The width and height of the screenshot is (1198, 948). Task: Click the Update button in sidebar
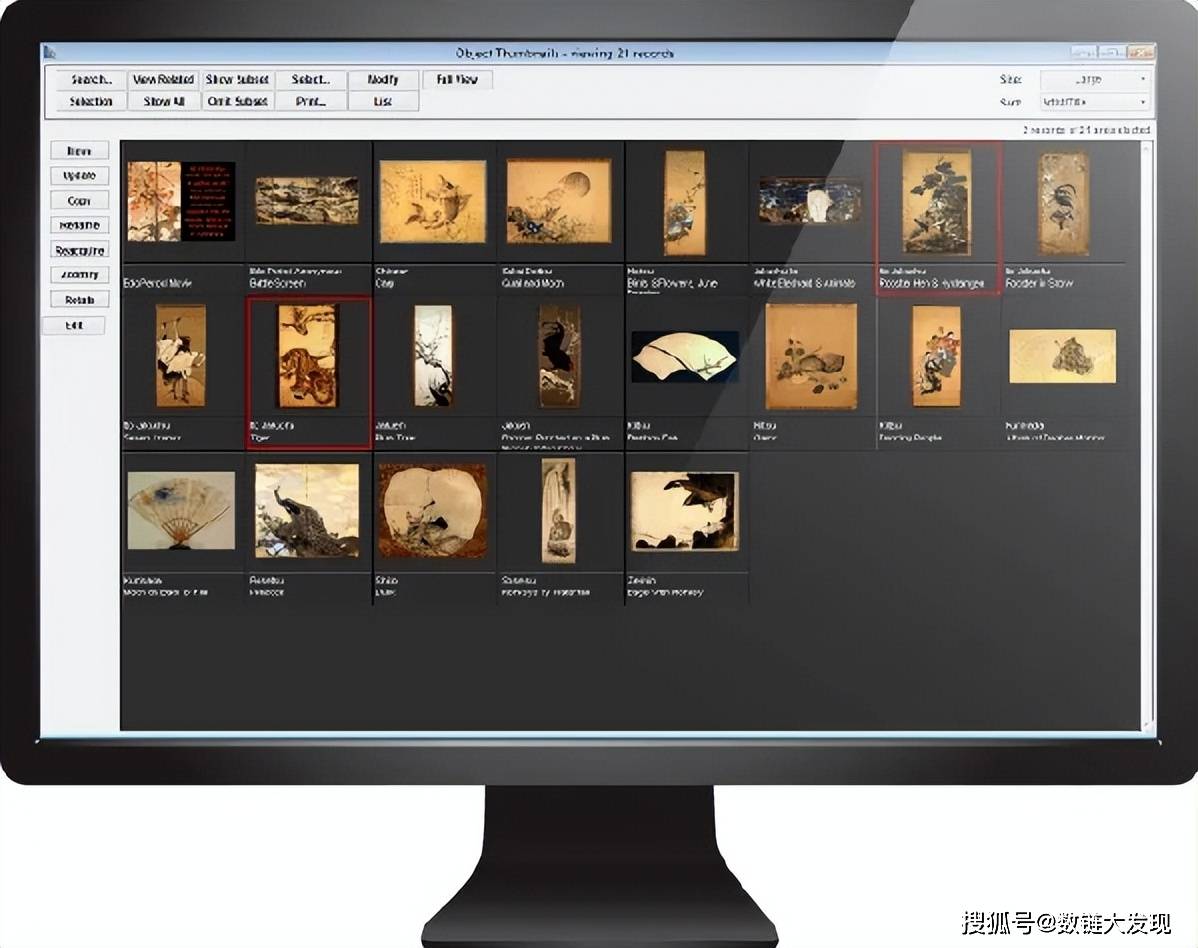pyautogui.click(x=79, y=176)
